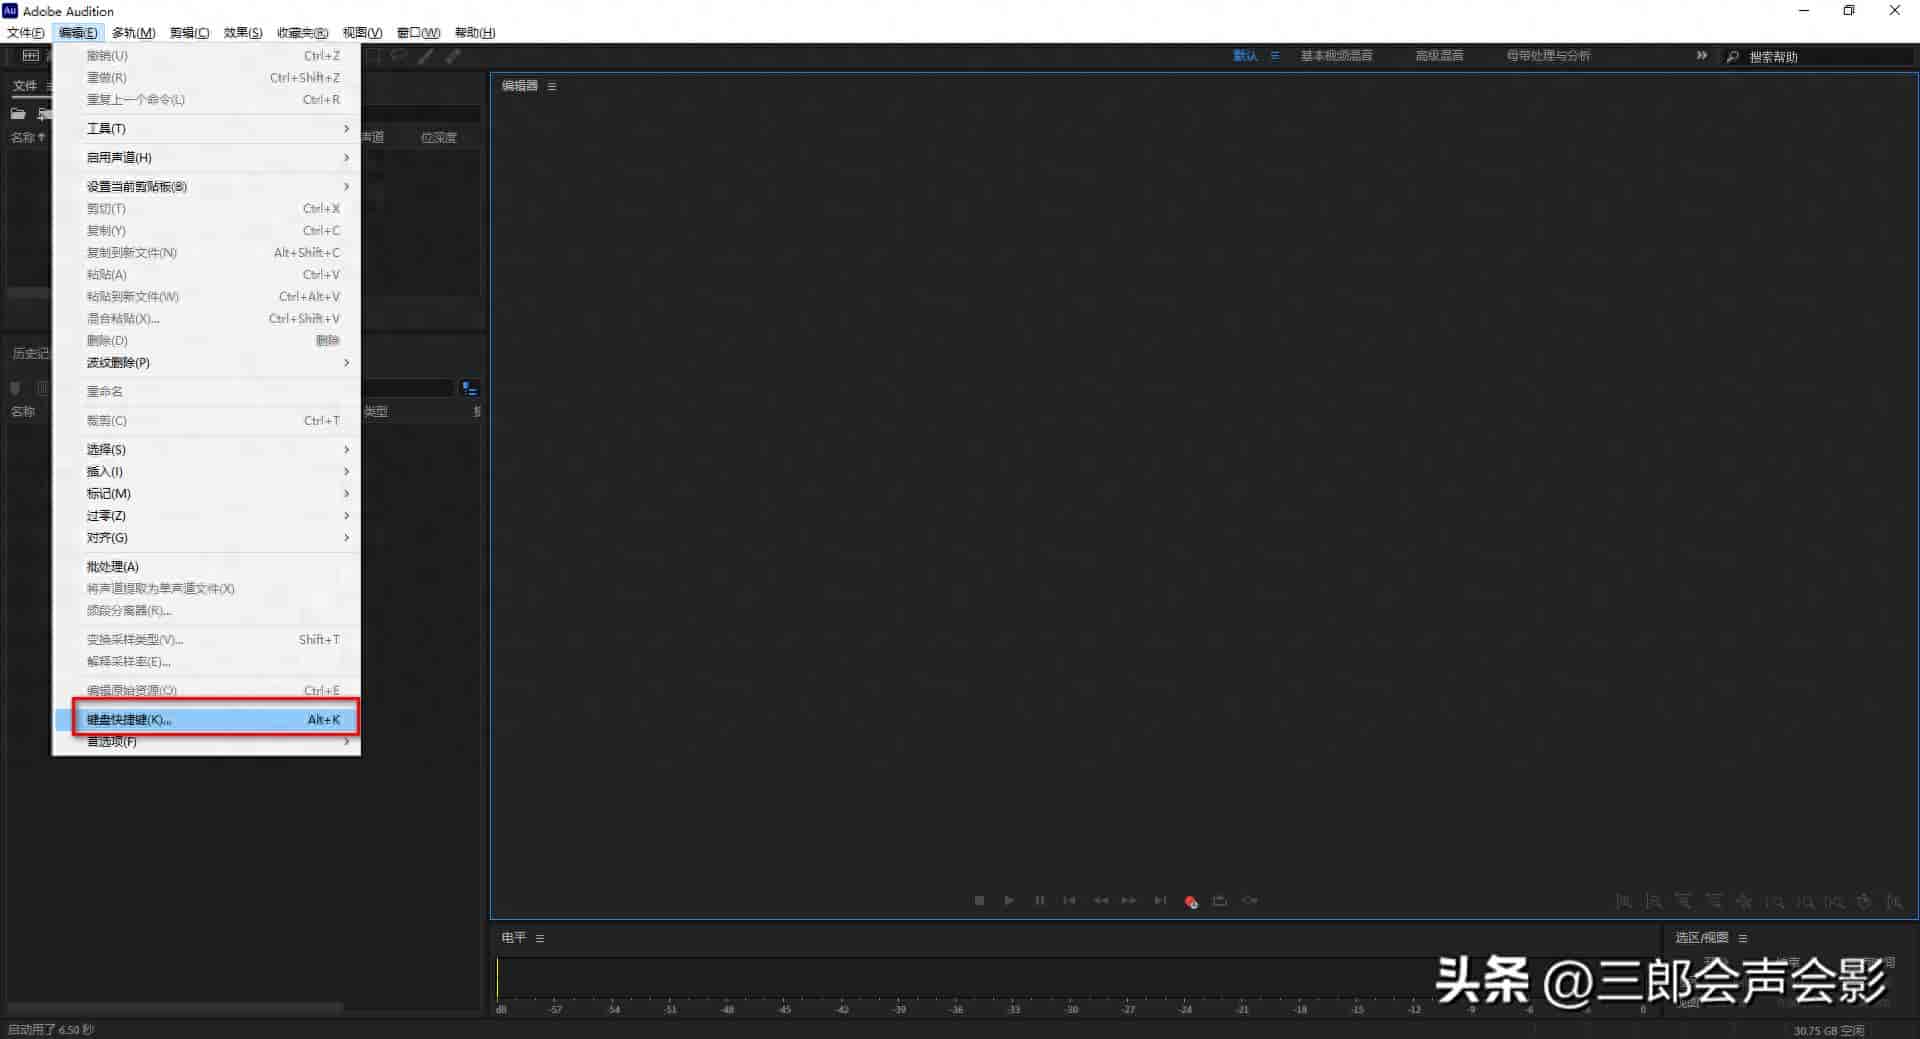
Task: Click status text 30.75 GB 空闲
Action: (1828, 1031)
